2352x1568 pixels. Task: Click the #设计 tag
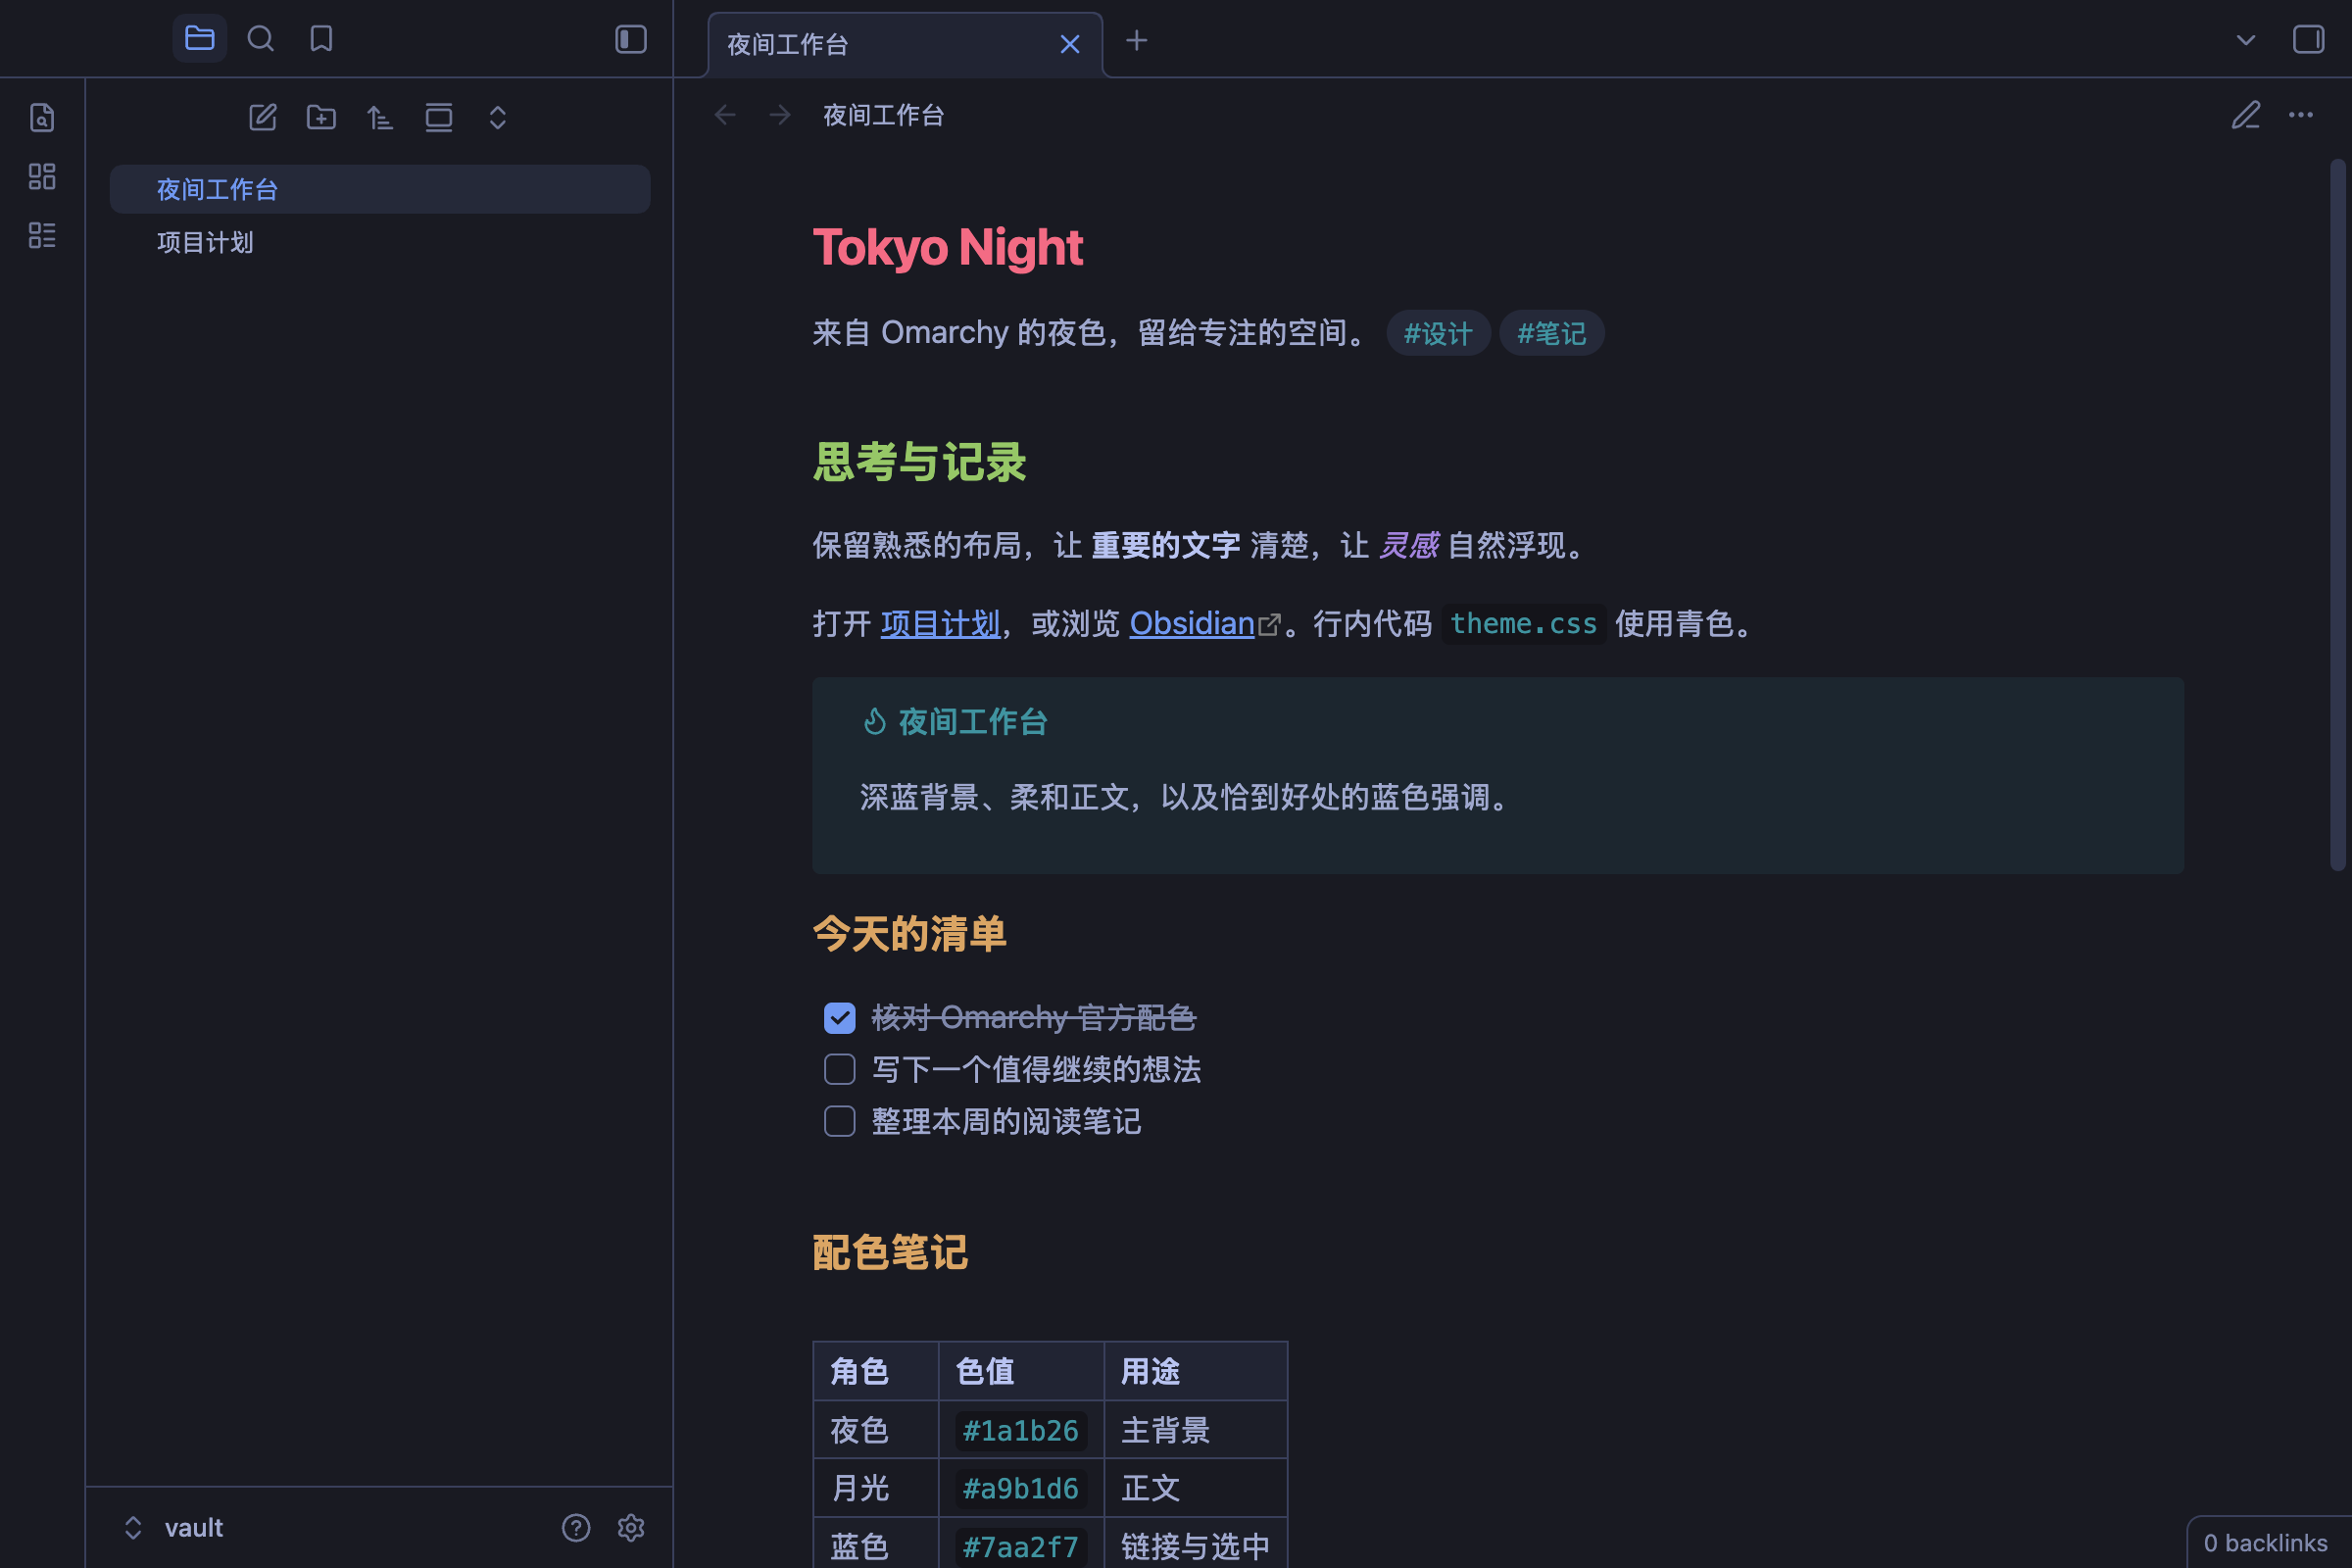1438,333
